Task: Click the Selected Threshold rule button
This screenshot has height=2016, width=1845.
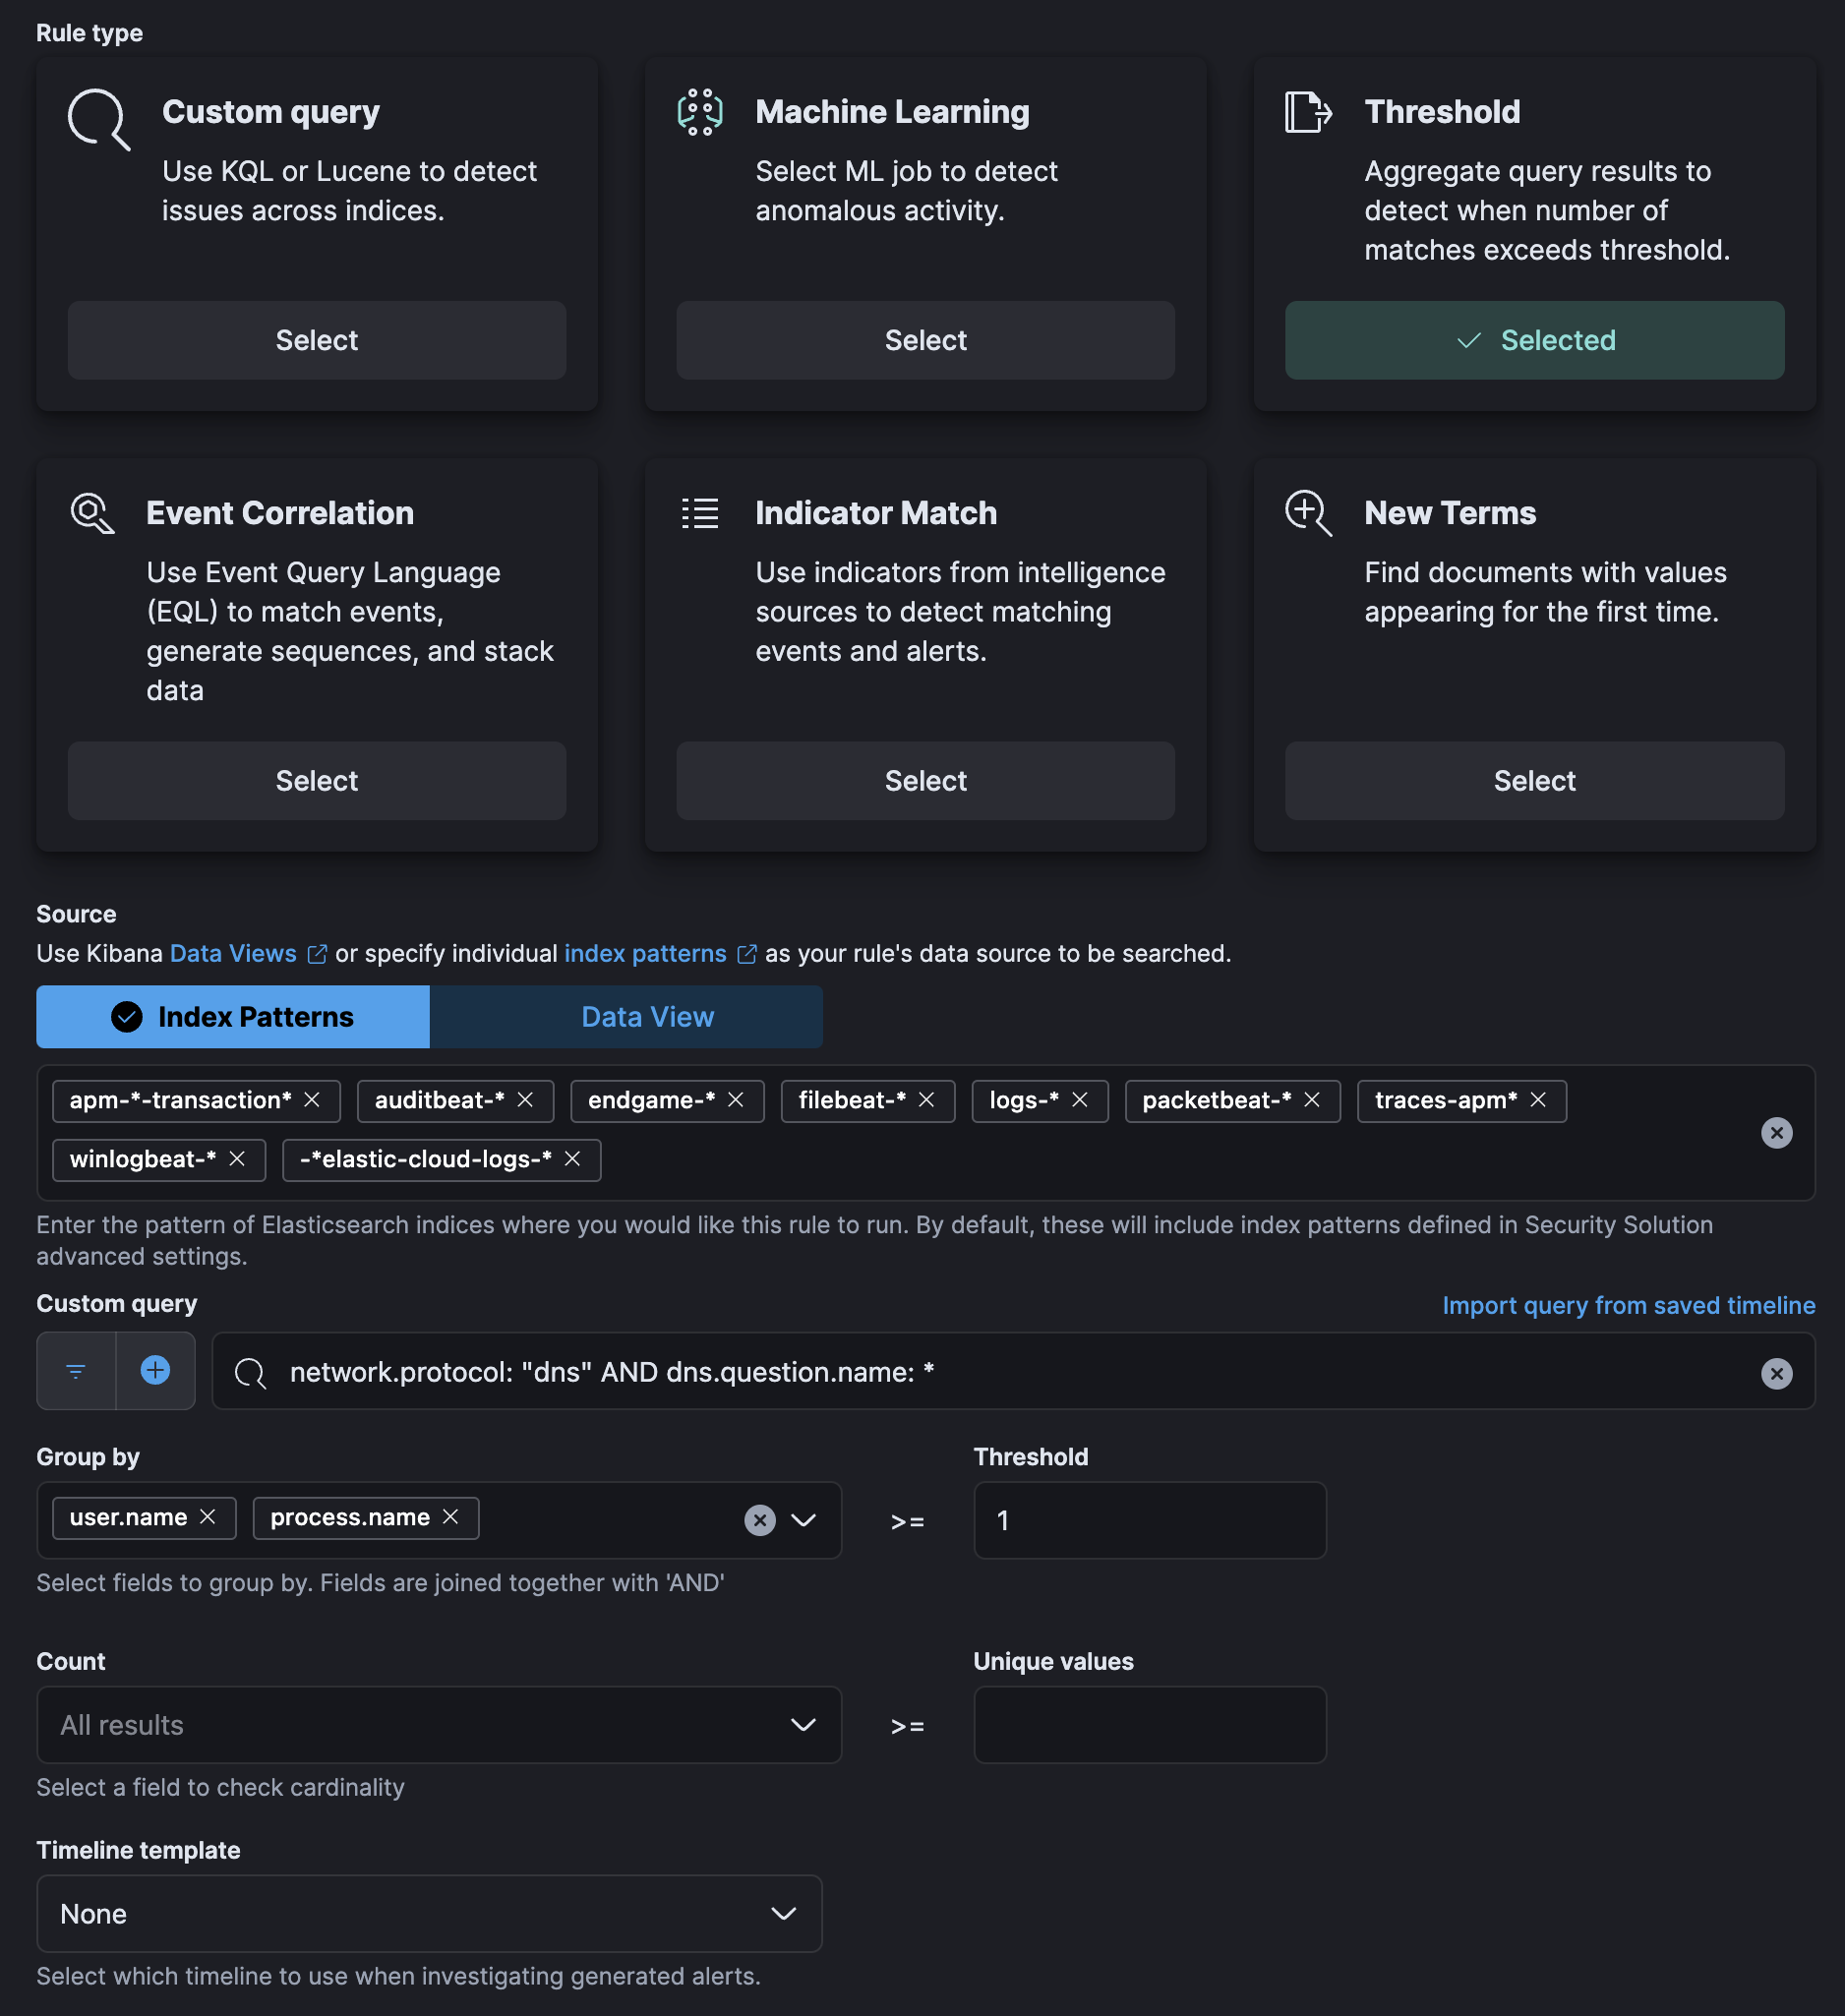Action: coord(1534,340)
